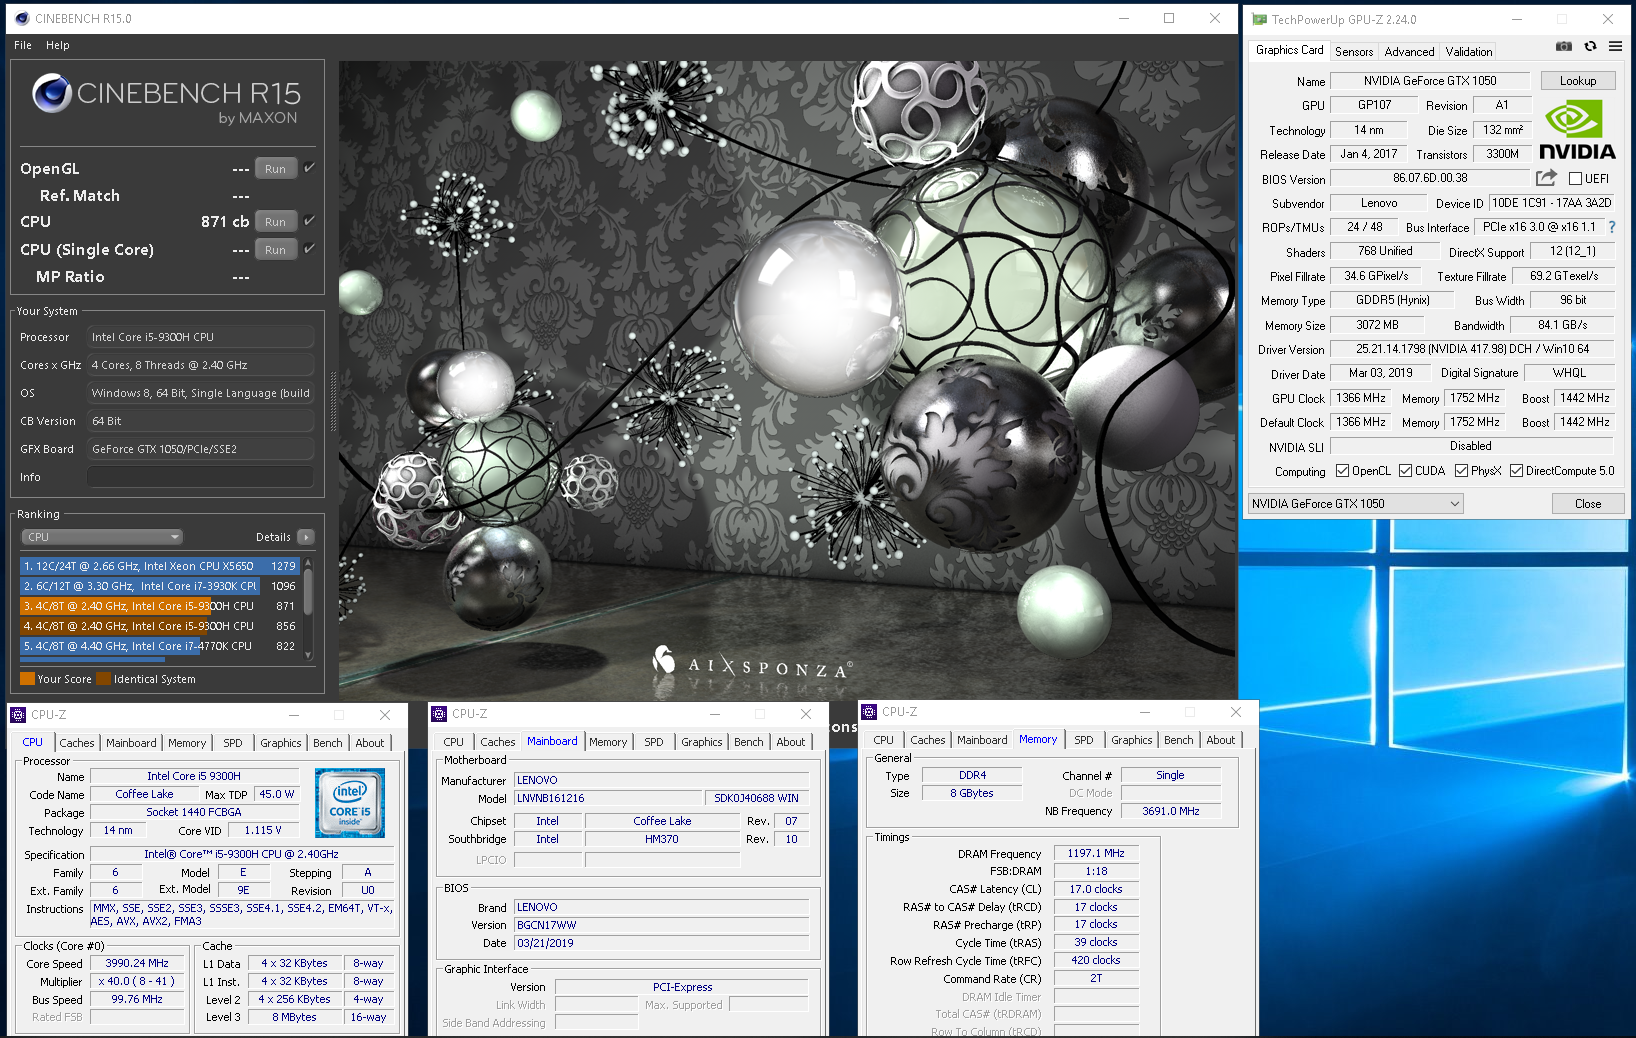Run the CPU benchmark
The image size is (1636, 1038).
click(x=275, y=222)
